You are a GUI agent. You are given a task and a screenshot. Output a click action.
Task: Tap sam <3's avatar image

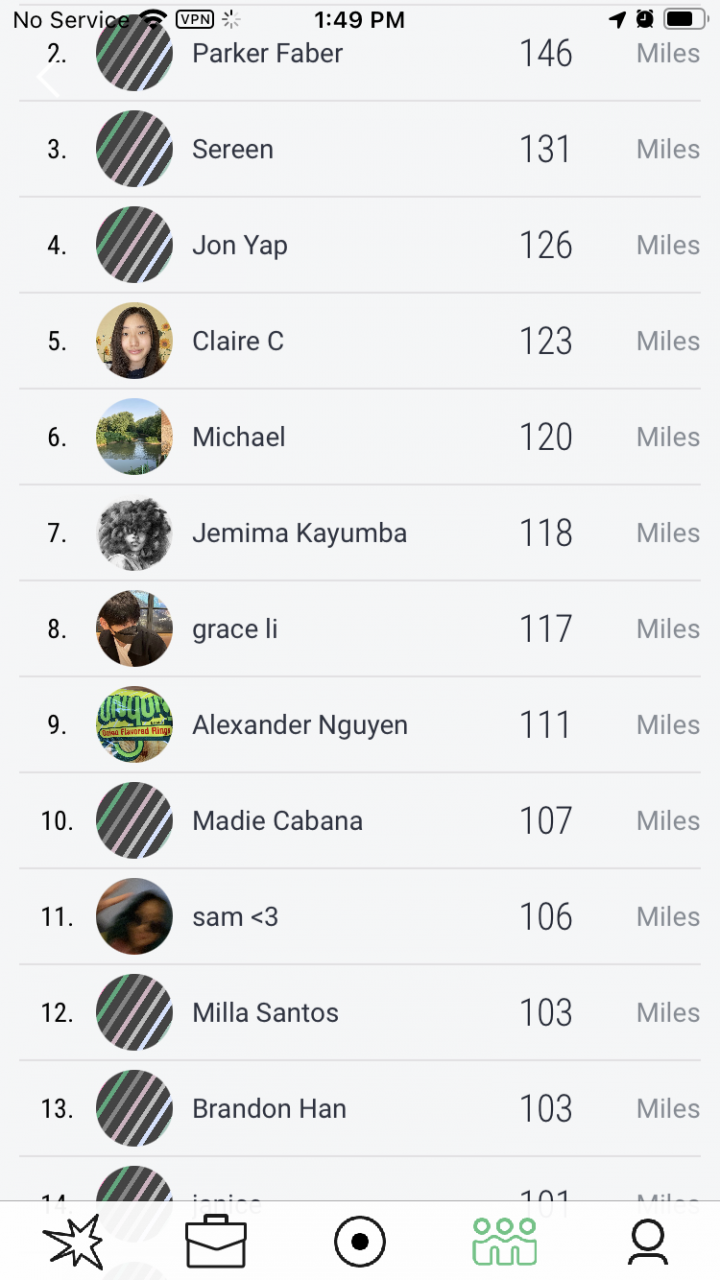click(x=134, y=917)
